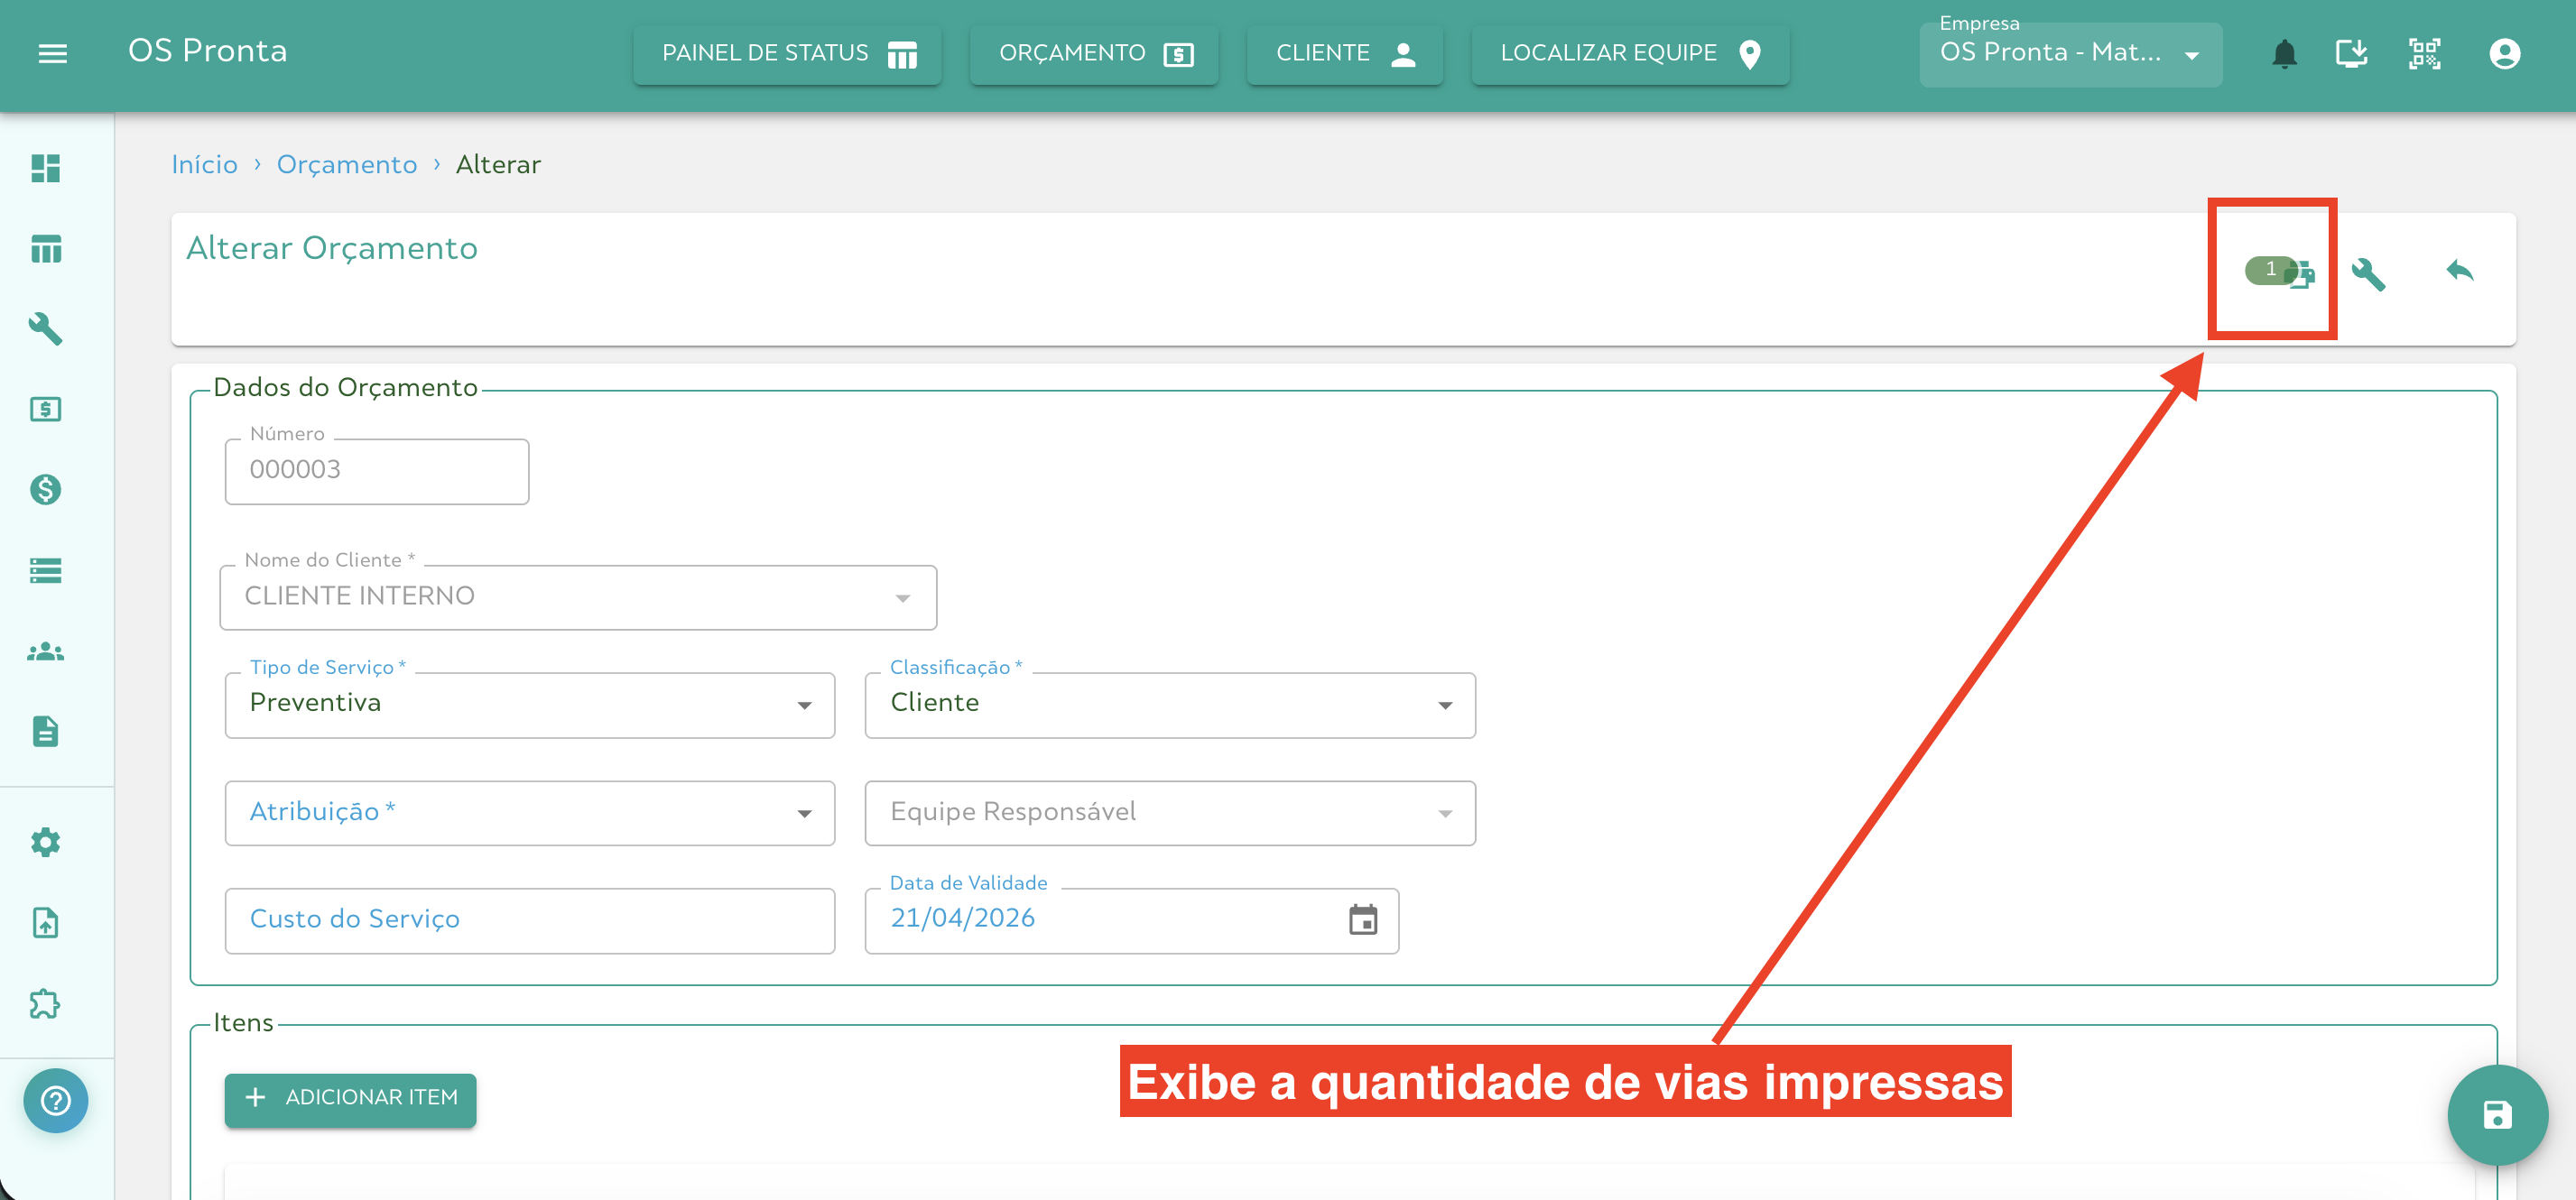Screen dimensions: 2576x1200
Task: Navigate to Orçamento via the breadcrumb link
Action: [x=347, y=164]
